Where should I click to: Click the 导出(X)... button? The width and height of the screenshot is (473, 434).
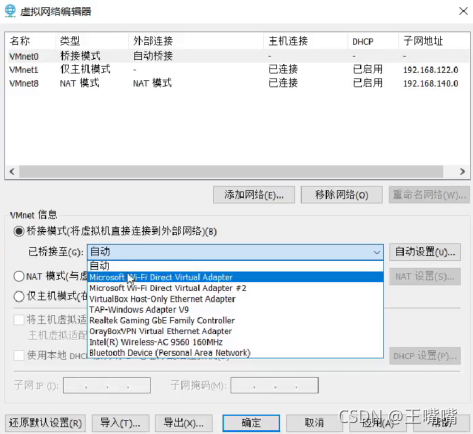click(x=184, y=423)
